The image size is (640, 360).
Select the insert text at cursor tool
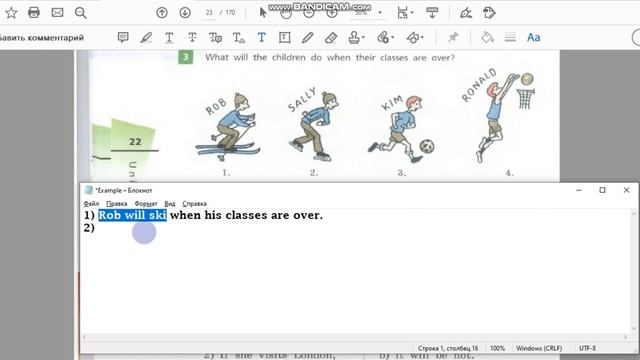pos(238,38)
